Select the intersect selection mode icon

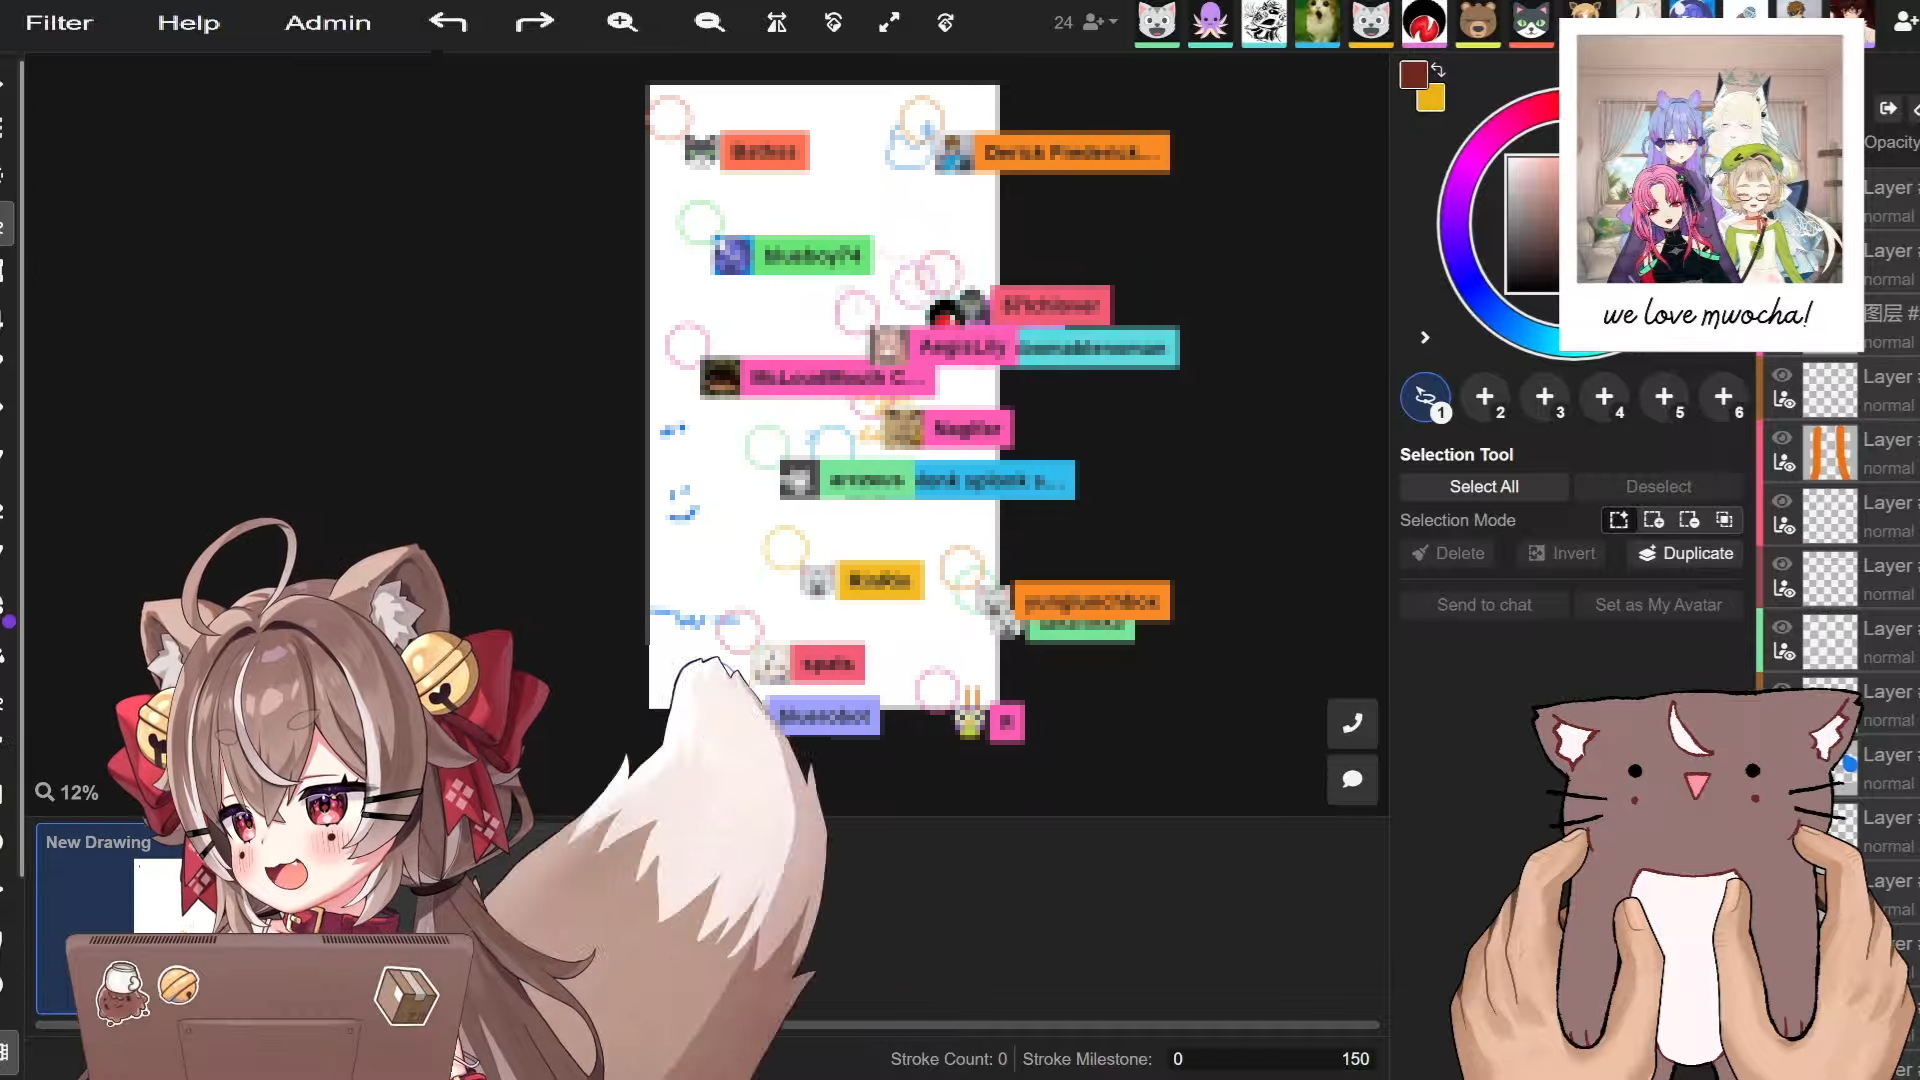point(1724,520)
